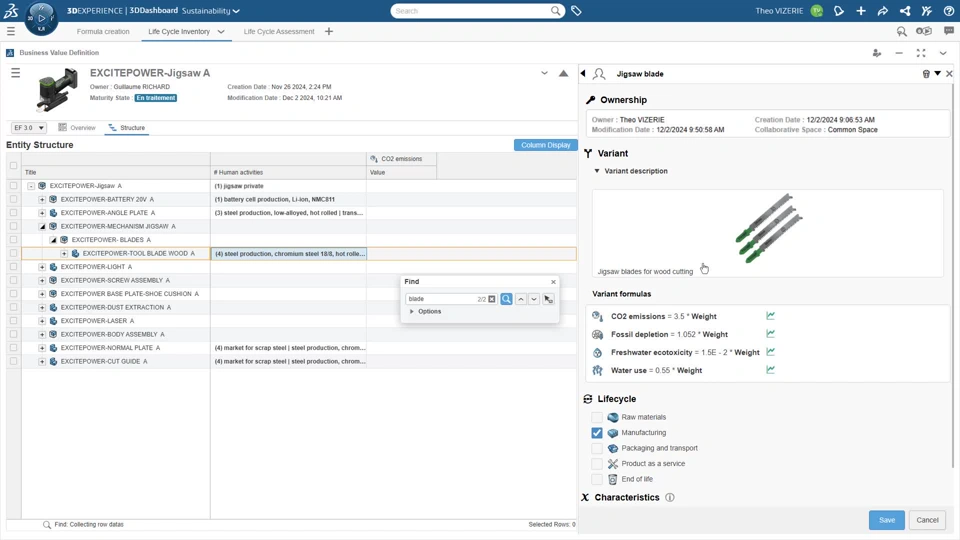960x540 pixels.
Task: Open the social network share icon
Action: point(905,10)
